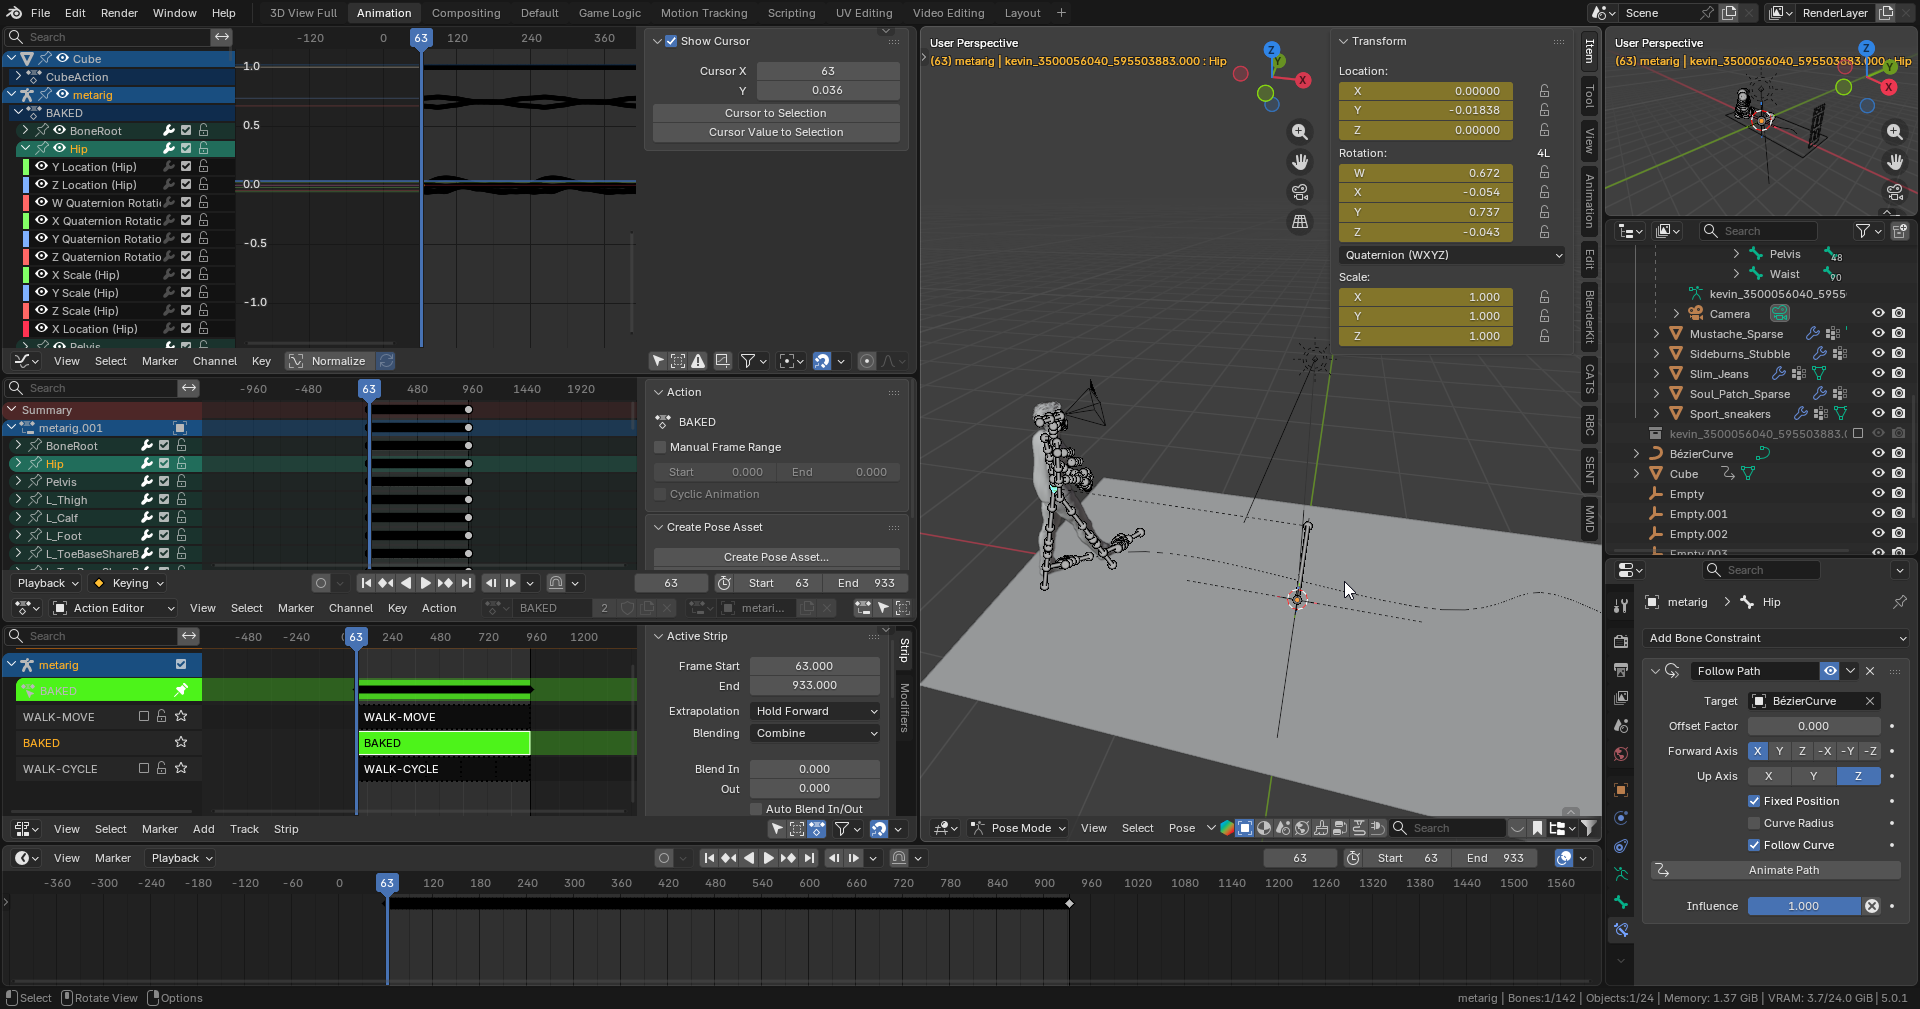Set Forward Axis to Y
Screen dimensions: 1920x1009
pos(1780,751)
